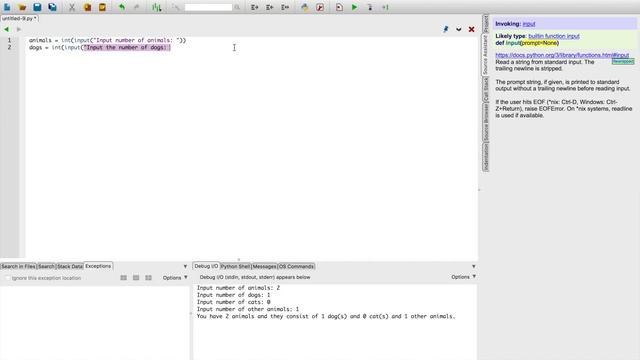
Task: Start debugging with the green play button
Action: pyautogui.click(x=354, y=7)
